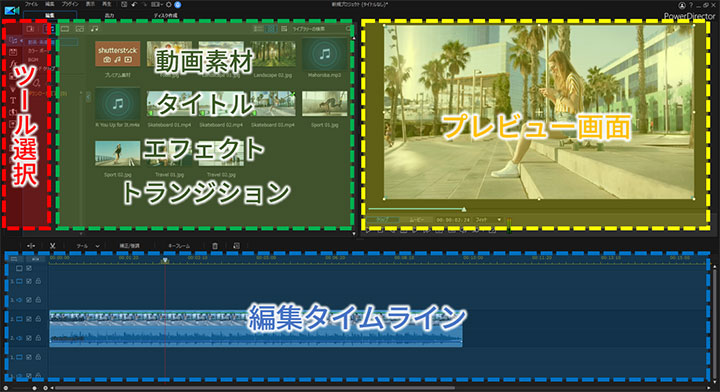Click the preview playback seek slider handle
This screenshot has height=392, width=720.
[x=464, y=209]
